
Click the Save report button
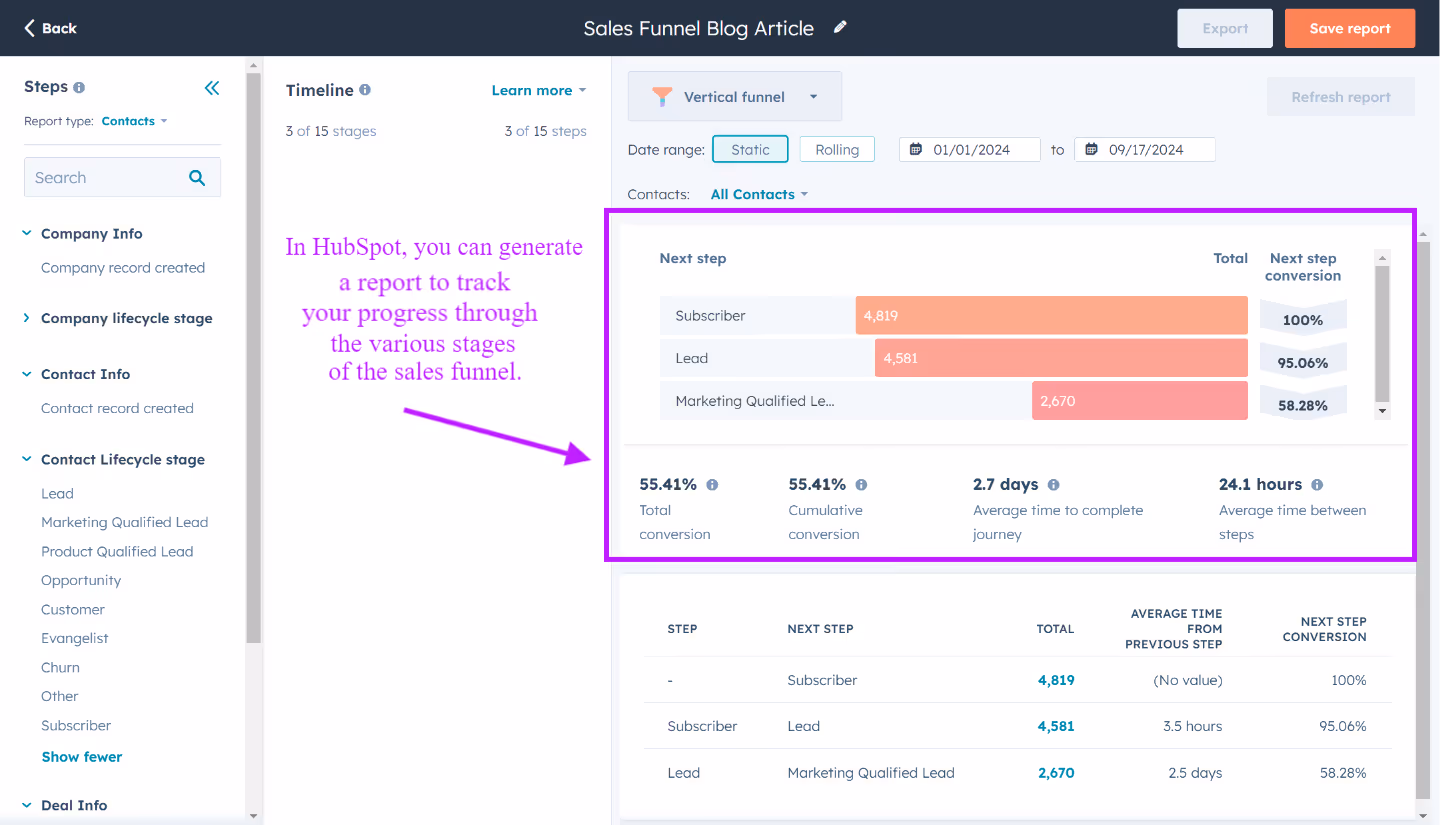[x=1349, y=28]
